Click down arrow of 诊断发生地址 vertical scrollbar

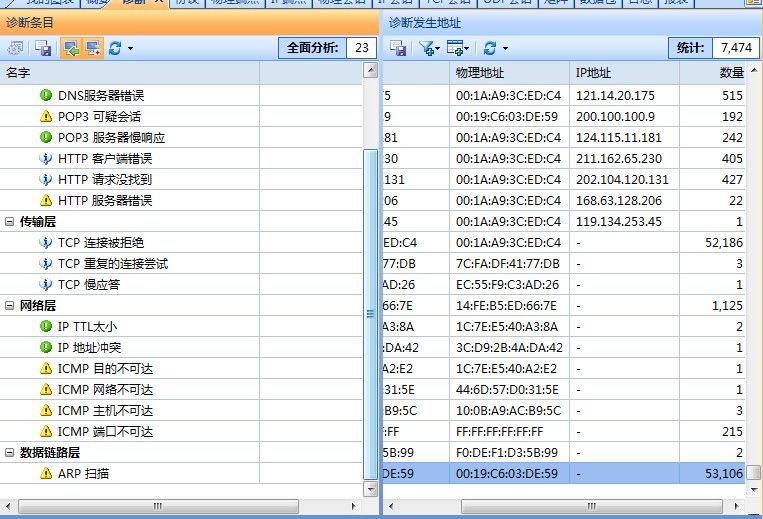(x=754, y=489)
